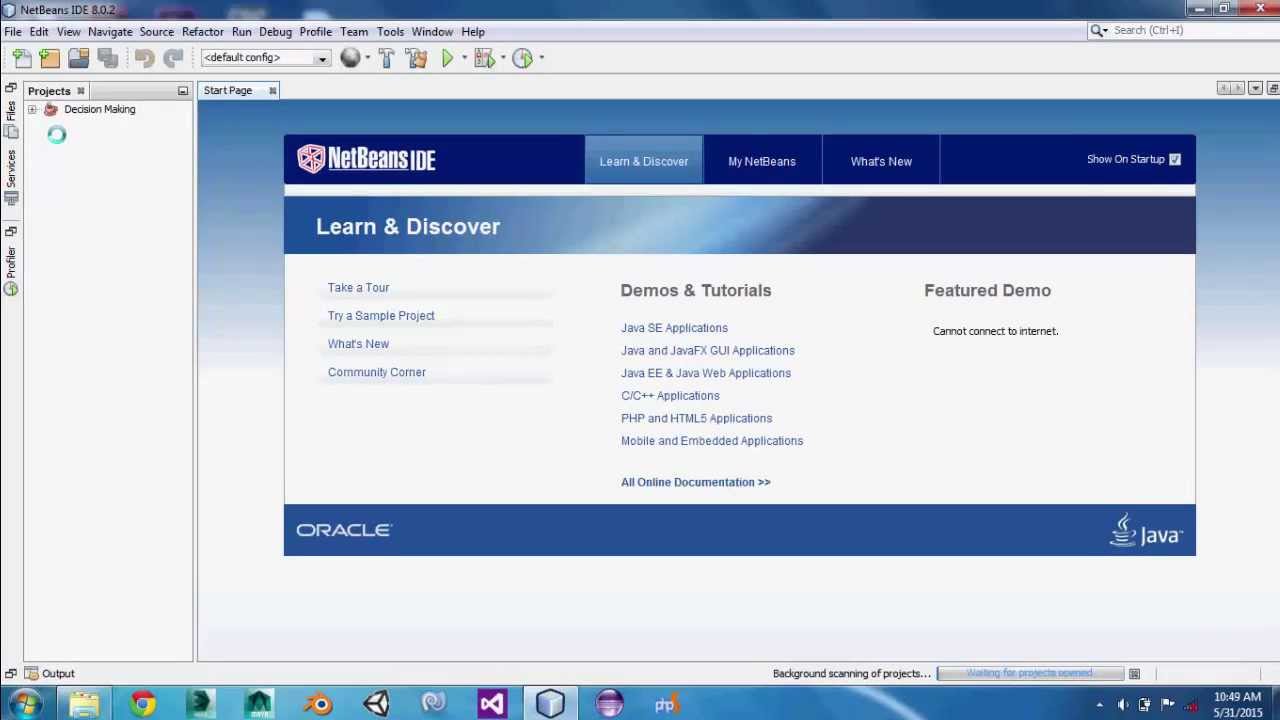The image size is (1280, 720).
Task: Click the New File toolbar icon
Action: 21,58
